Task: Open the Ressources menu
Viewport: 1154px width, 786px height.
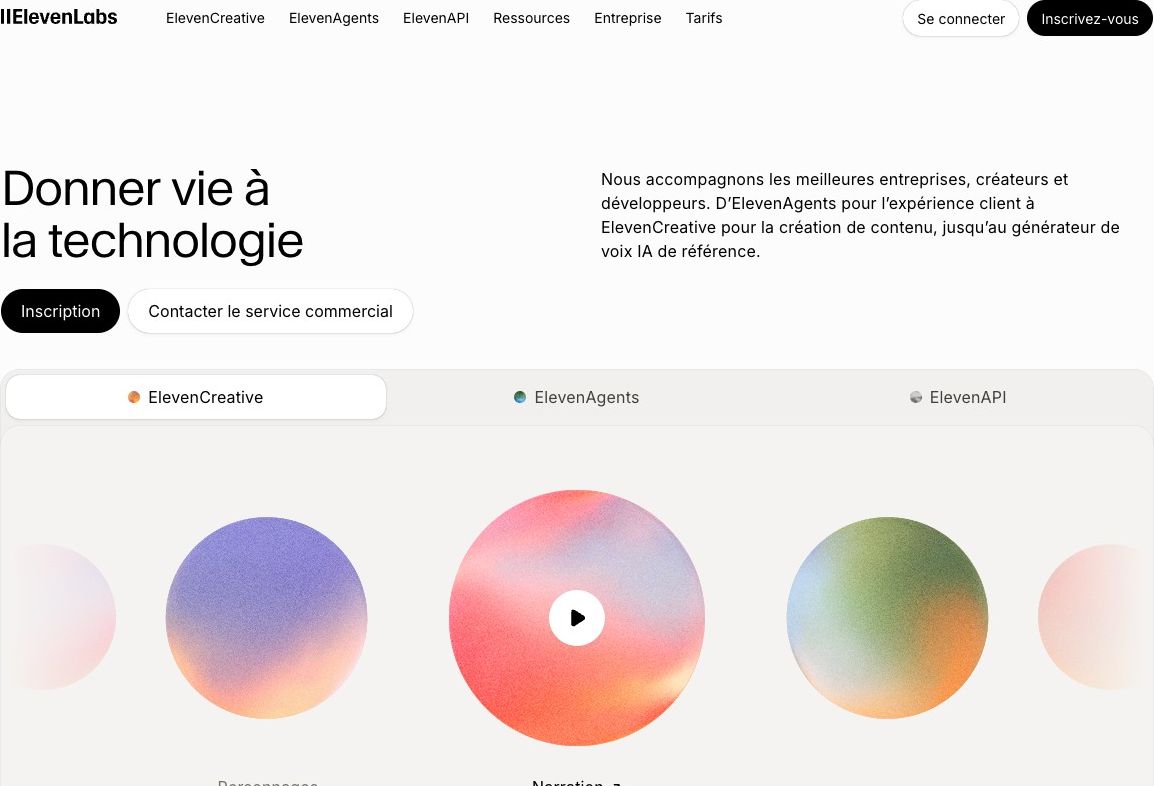Action: [x=531, y=18]
